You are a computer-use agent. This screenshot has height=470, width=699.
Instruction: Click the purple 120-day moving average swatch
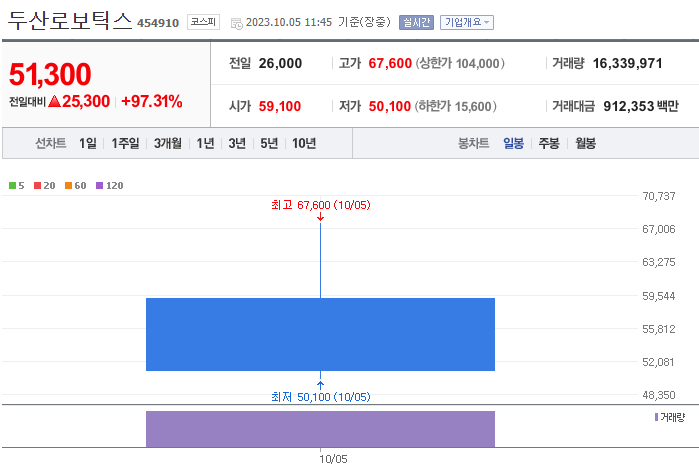tap(99, 186)
